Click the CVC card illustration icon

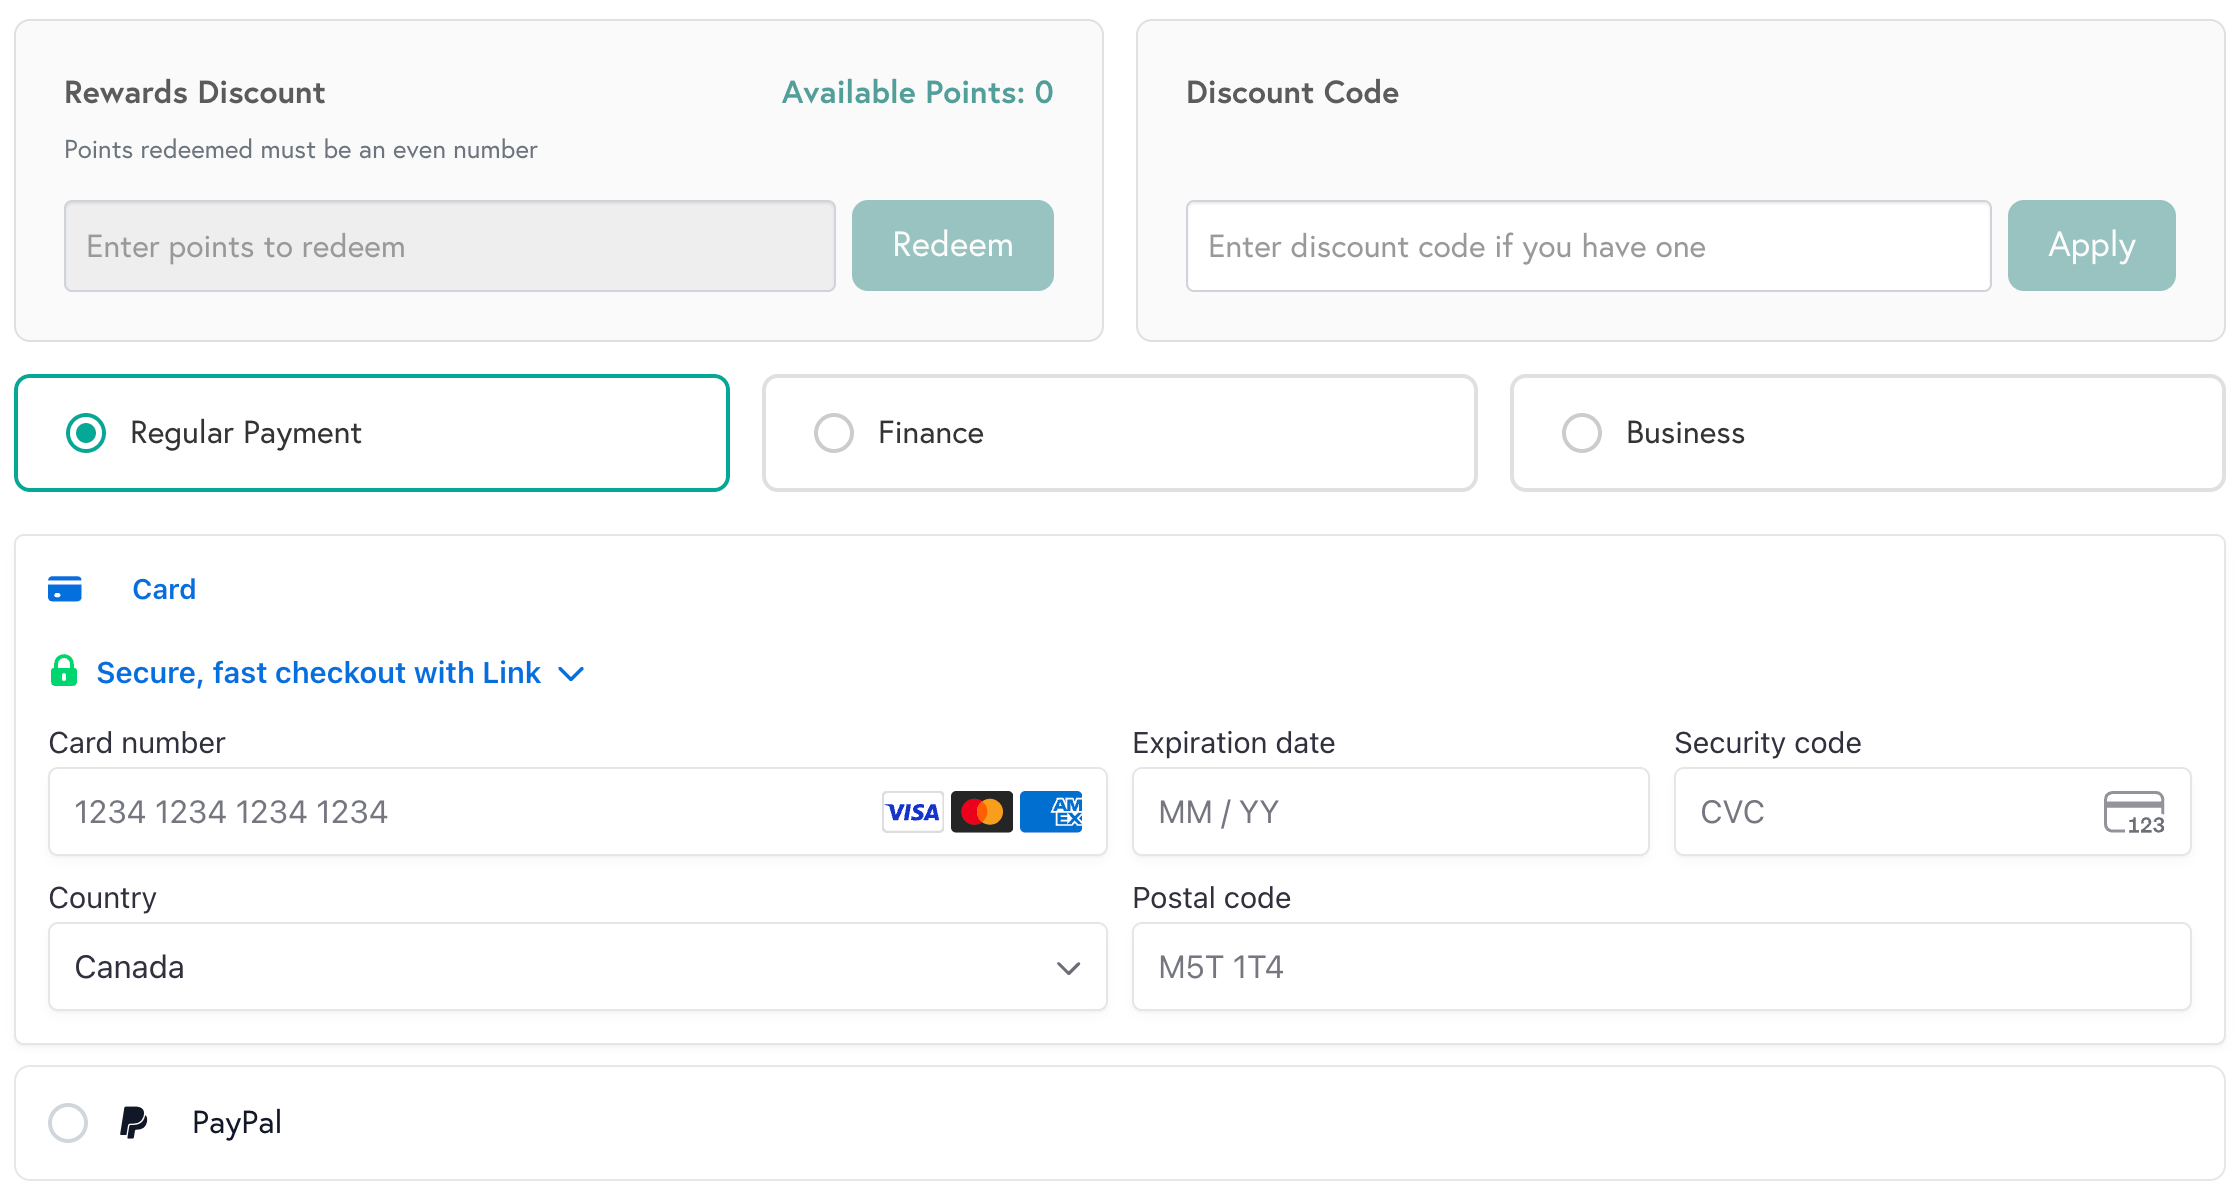pyautogui.click(x=2134, y=812)
